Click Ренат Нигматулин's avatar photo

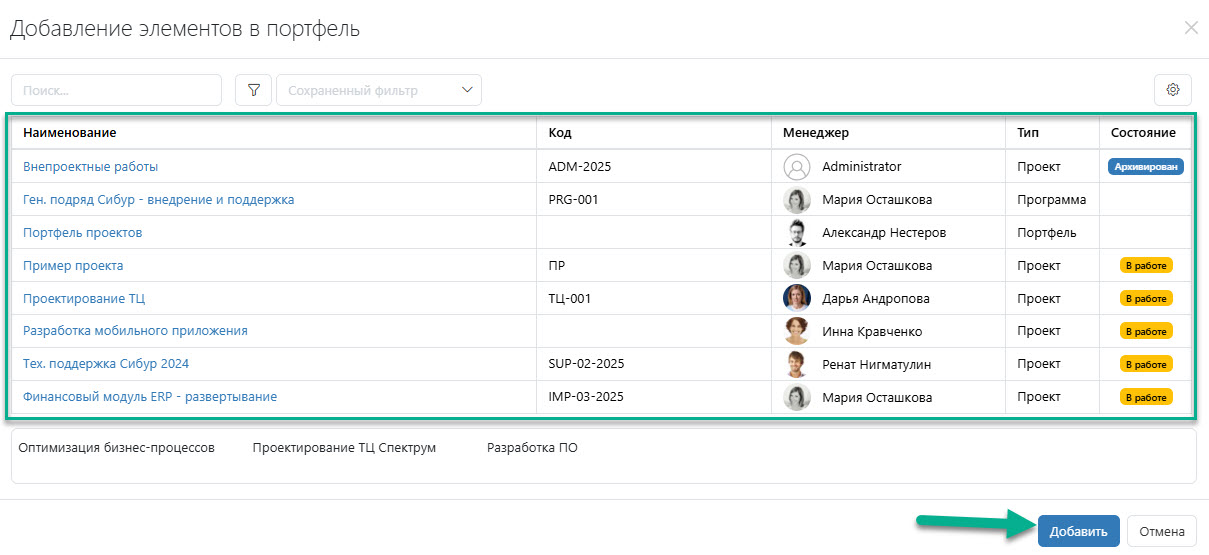(796, 365)
